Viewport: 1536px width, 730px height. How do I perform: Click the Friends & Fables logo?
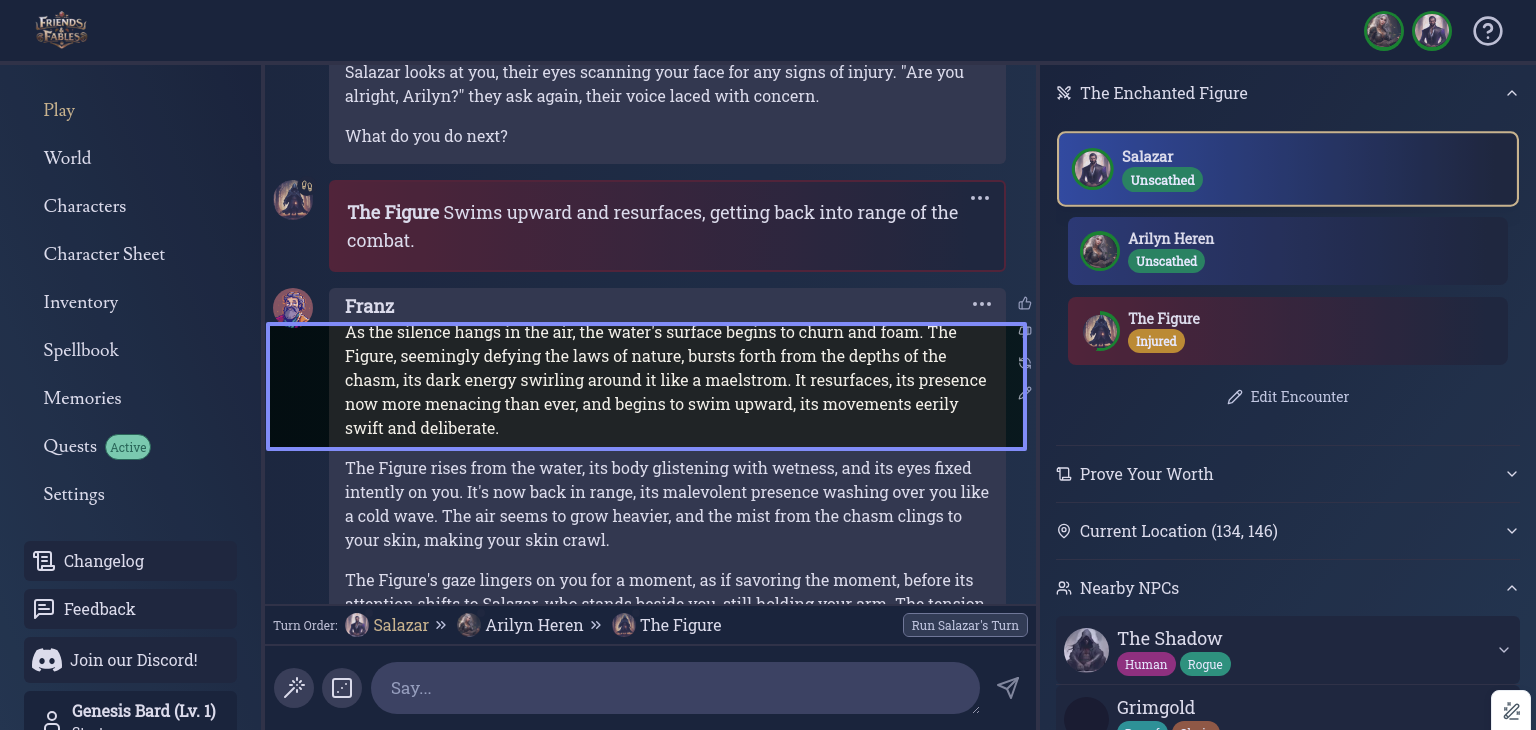(62, 31)
